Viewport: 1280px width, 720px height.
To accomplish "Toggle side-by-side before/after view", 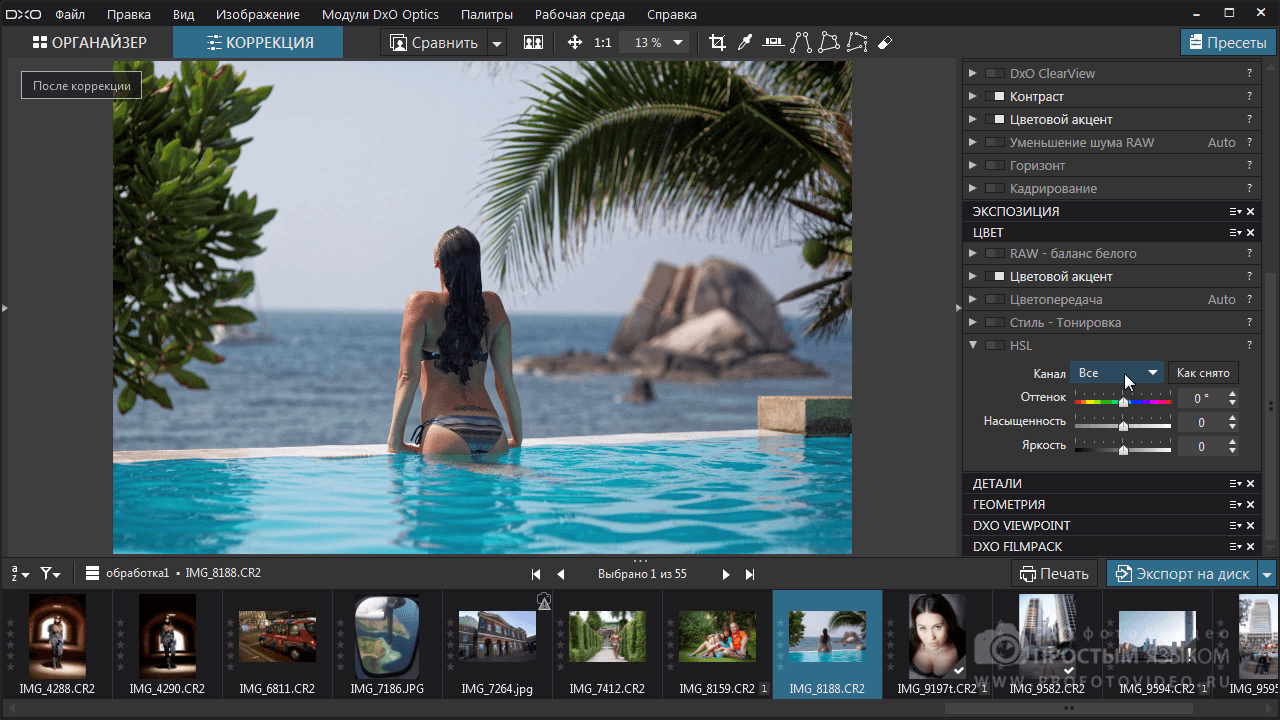I will click(533, 43).
